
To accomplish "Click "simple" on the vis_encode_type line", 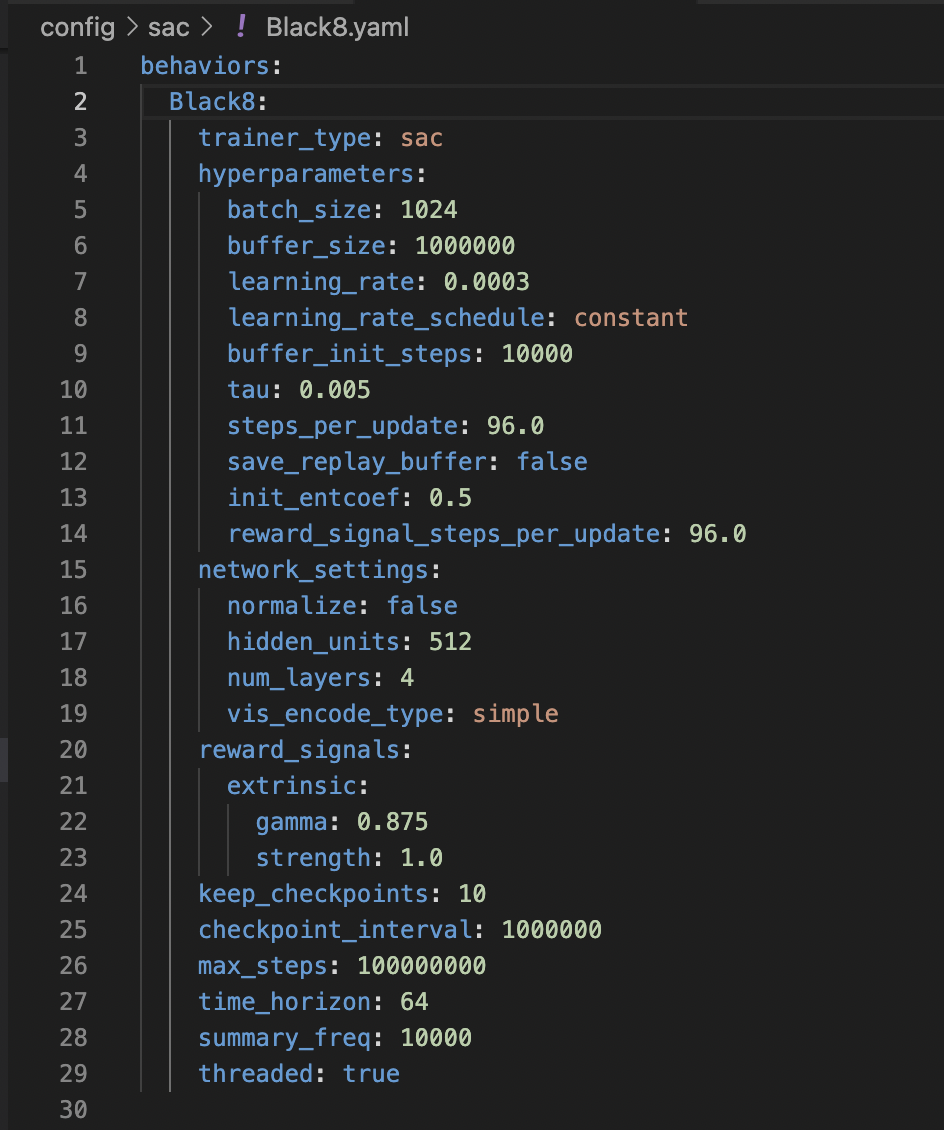I will coord(514,713).
